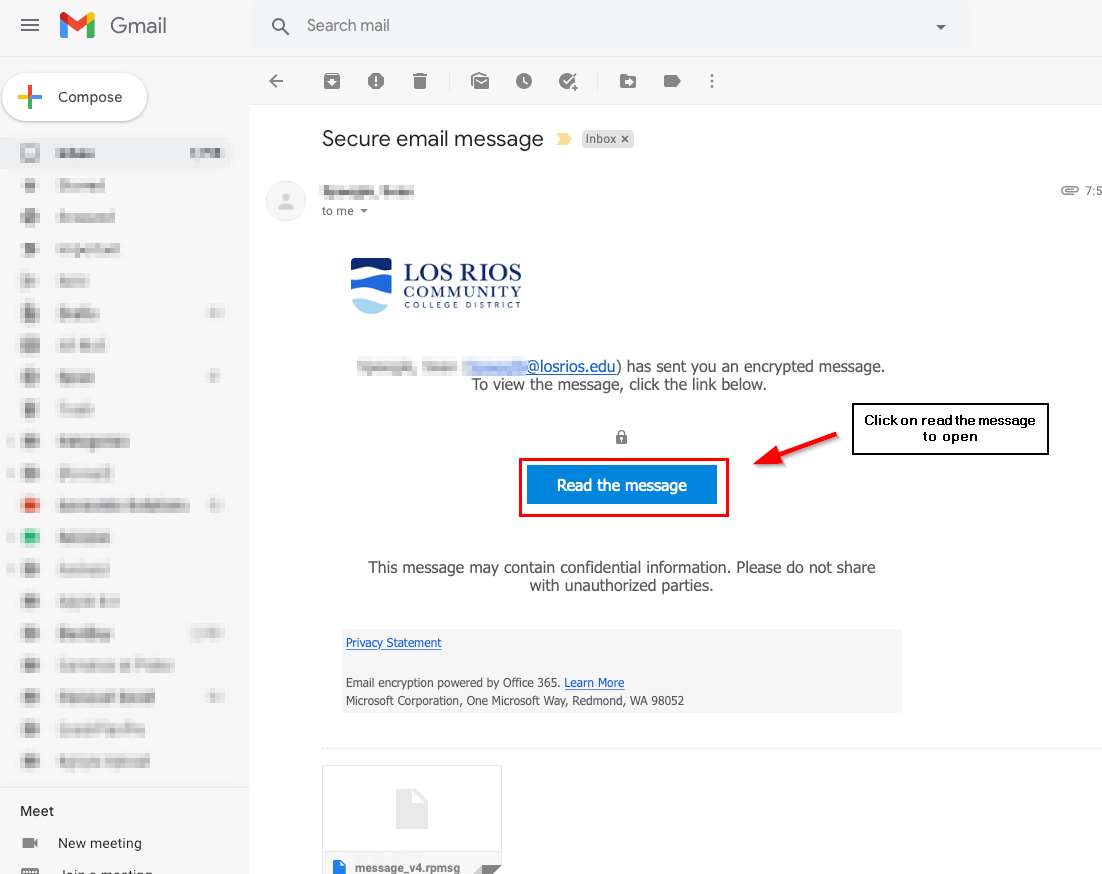Viewport: 1102px width, 874px height.
Task: Click the New meeting camera icon
Action: (x=30, y=843)
